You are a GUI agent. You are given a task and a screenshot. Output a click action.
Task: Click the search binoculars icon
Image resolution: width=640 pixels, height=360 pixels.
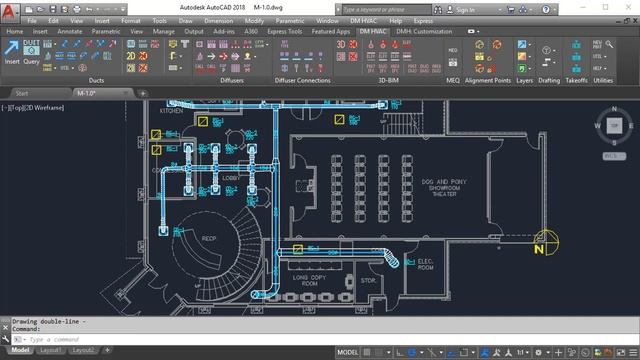pos(438,9)
